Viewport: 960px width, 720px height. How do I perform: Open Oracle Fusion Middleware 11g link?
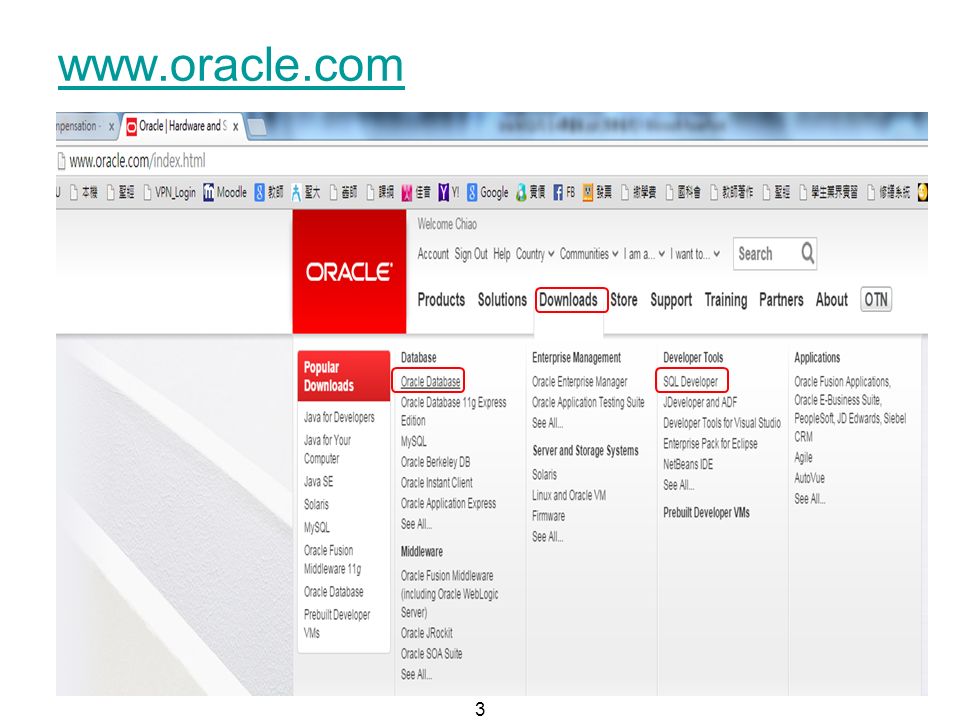pos(332,560)
